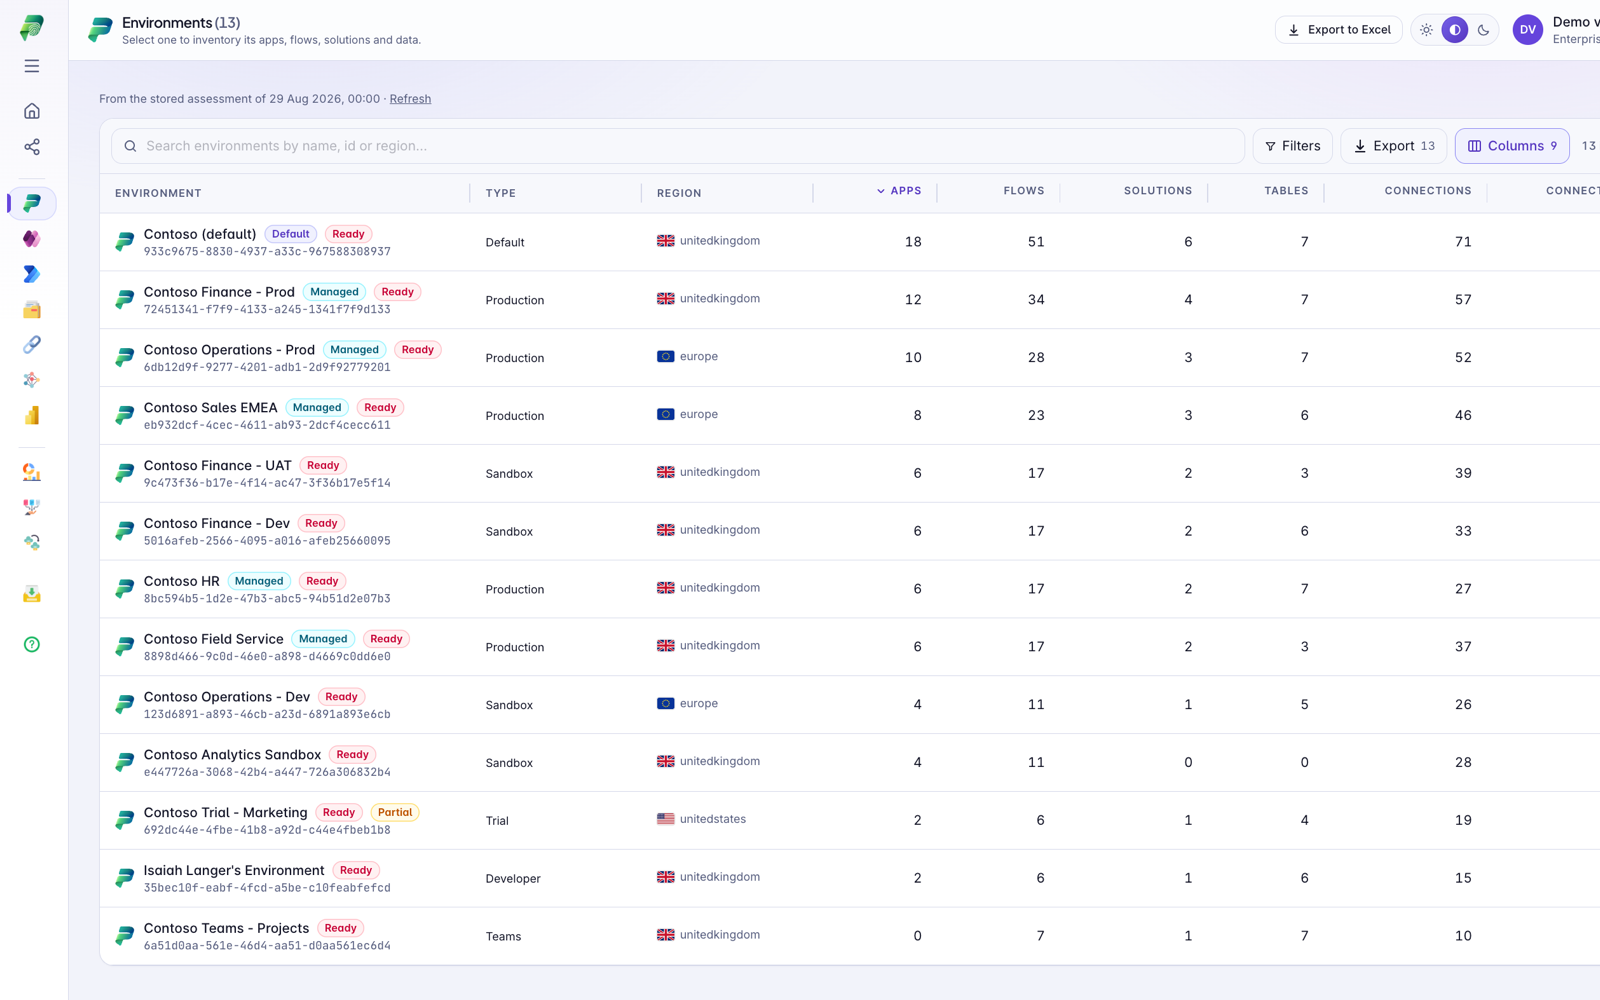Image resolution: width=1600 pixels, height=1000 pixels.
Task: Select Contoso Teams - Projects row name
Action: pyautogui.click(x=226, y=929)
